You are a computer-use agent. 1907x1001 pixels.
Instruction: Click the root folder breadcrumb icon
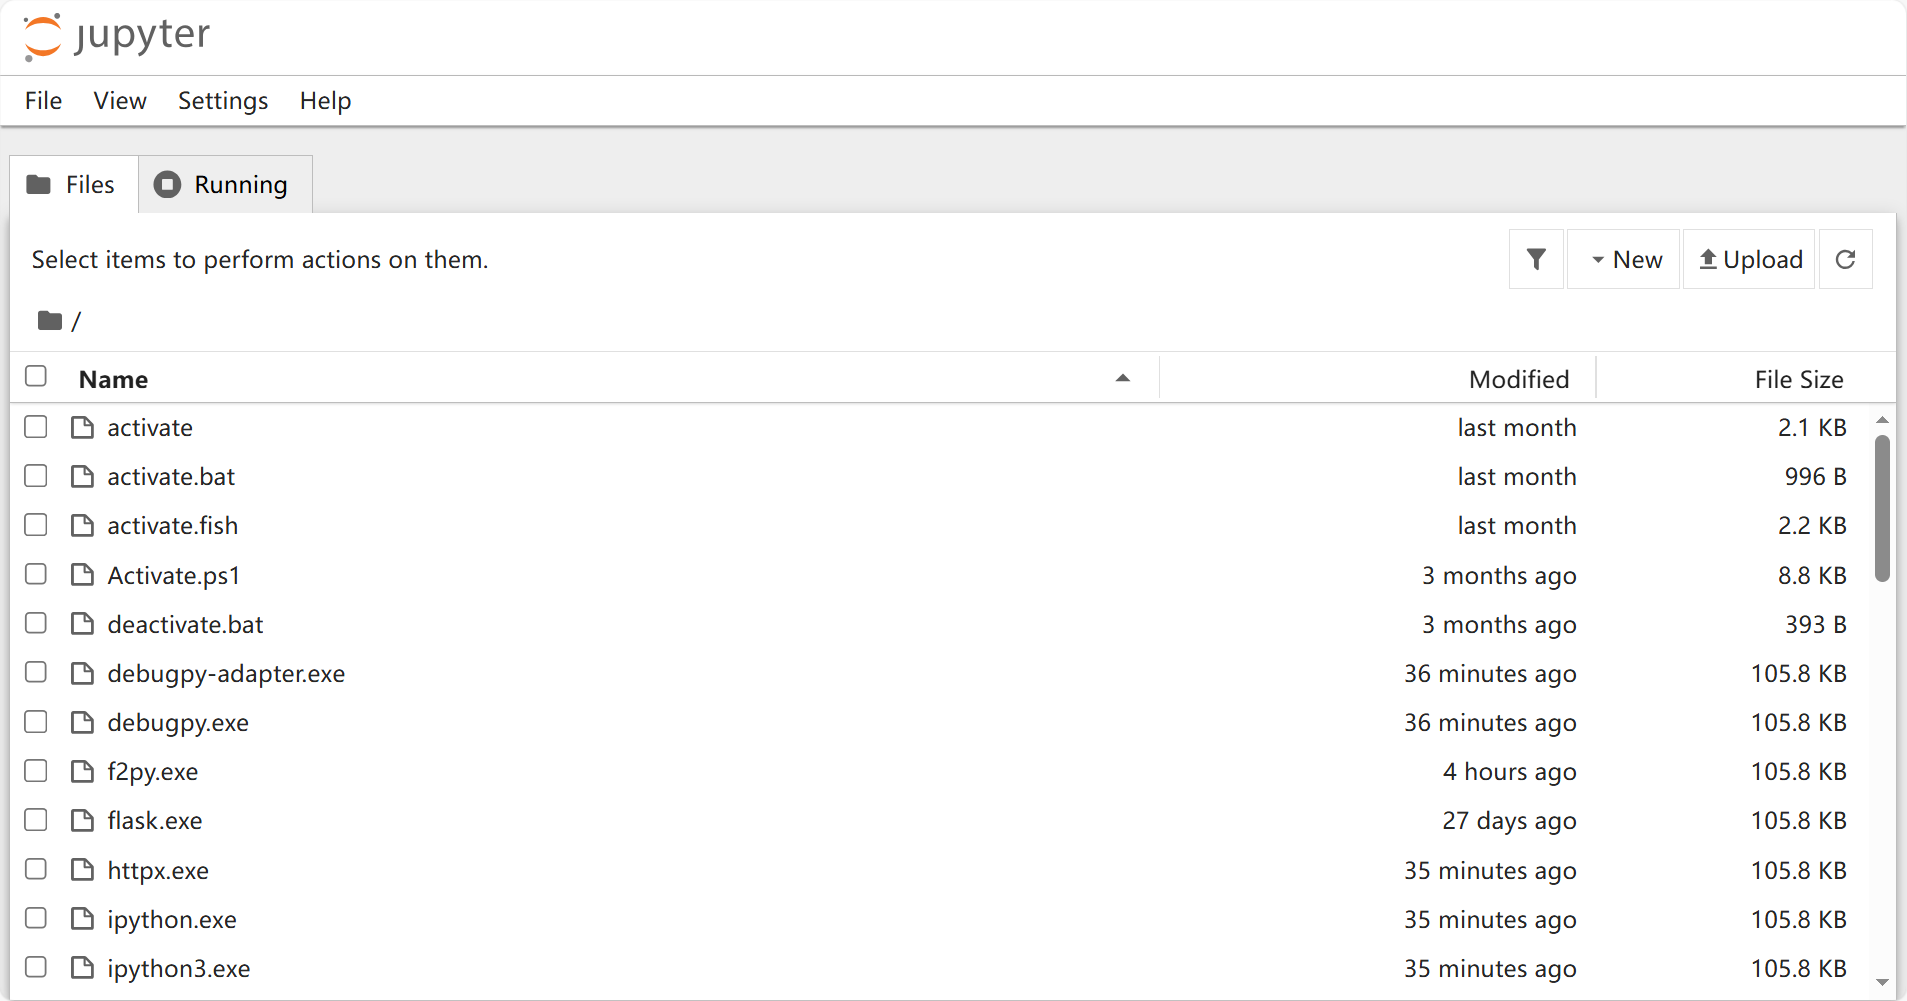pos(48,320)
